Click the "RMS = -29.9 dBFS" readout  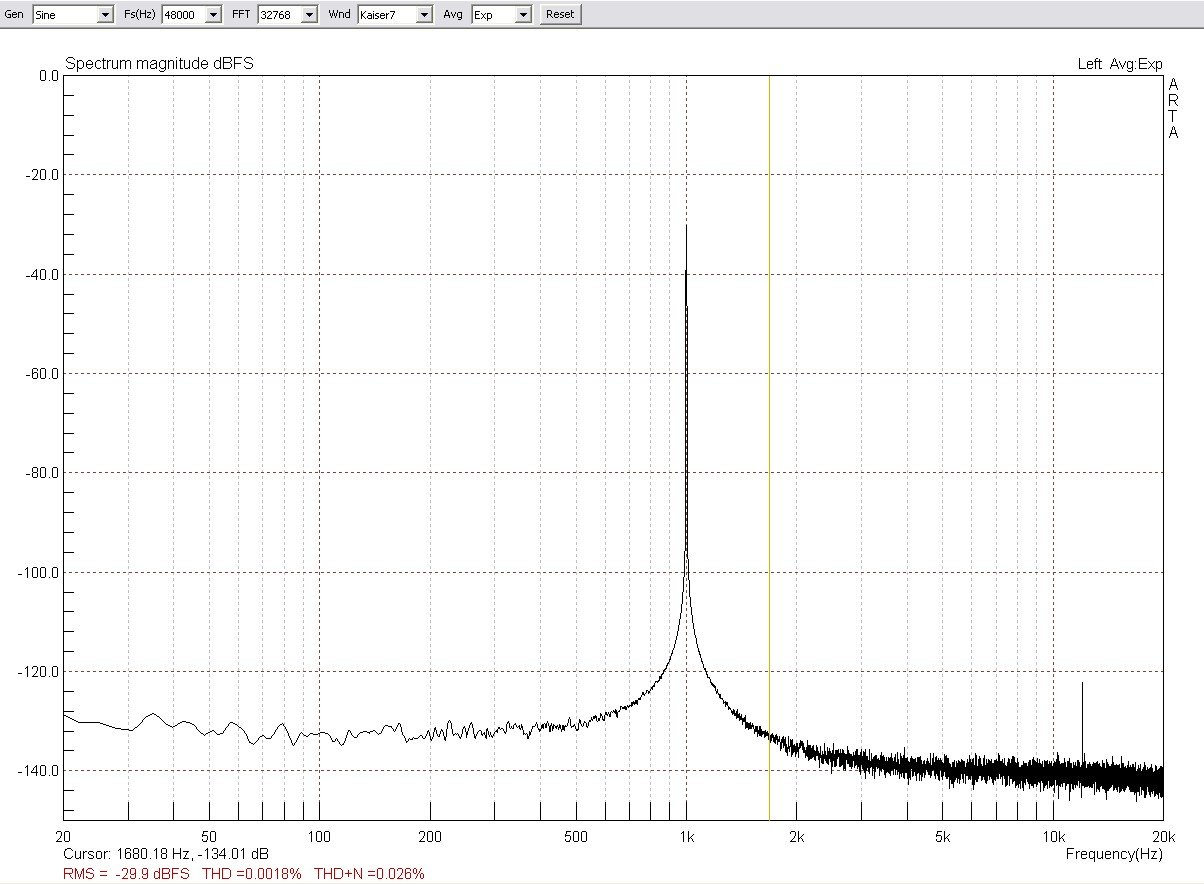(127, 874)
